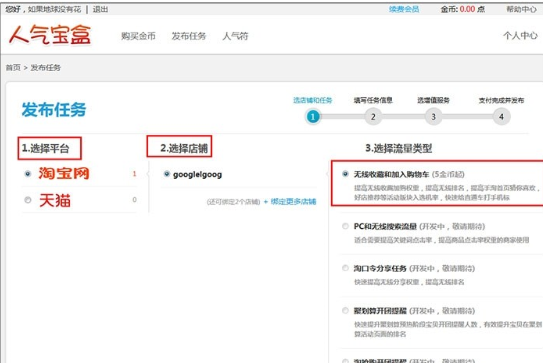
Task: Select the 淘宝网 platform radio button
Action: 28,174
